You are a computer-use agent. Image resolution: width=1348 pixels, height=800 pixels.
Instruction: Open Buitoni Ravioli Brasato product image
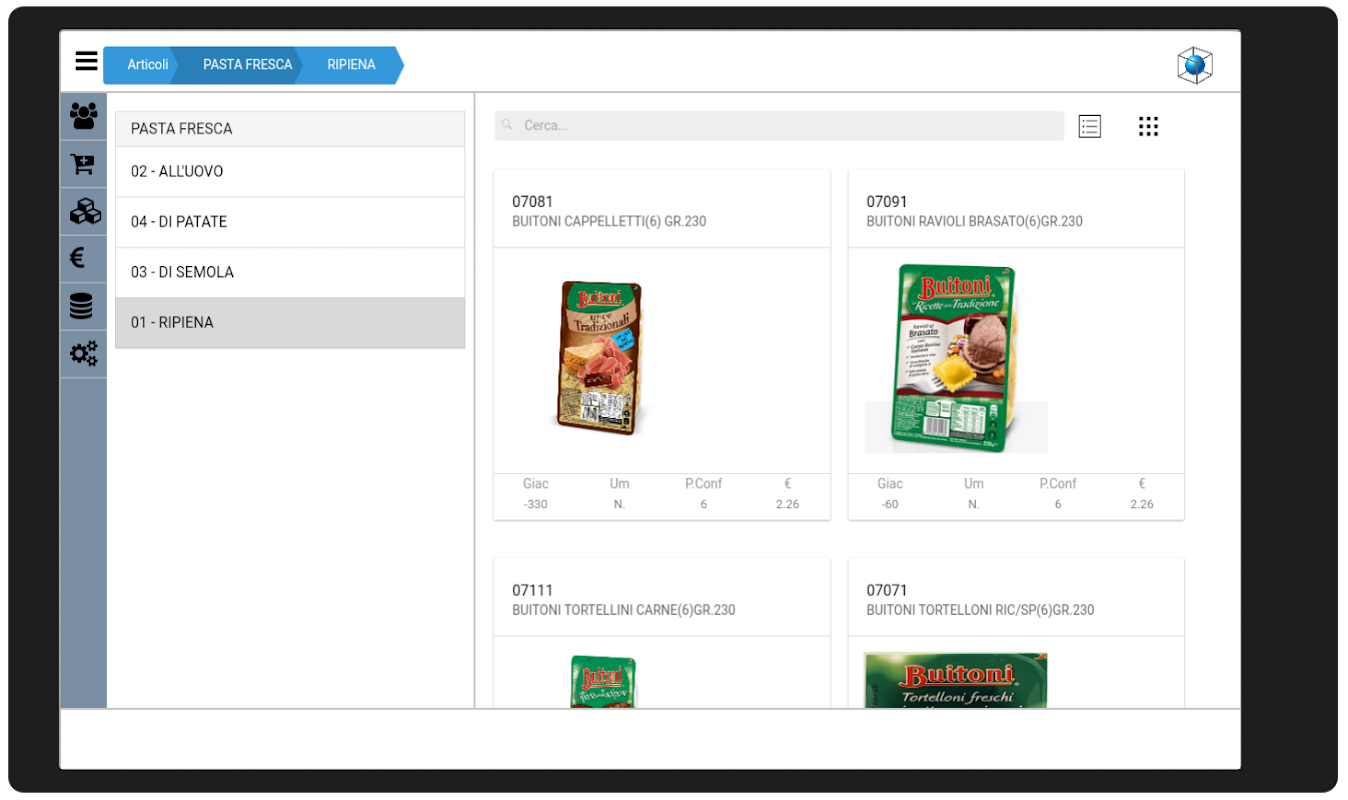[956, 358]
